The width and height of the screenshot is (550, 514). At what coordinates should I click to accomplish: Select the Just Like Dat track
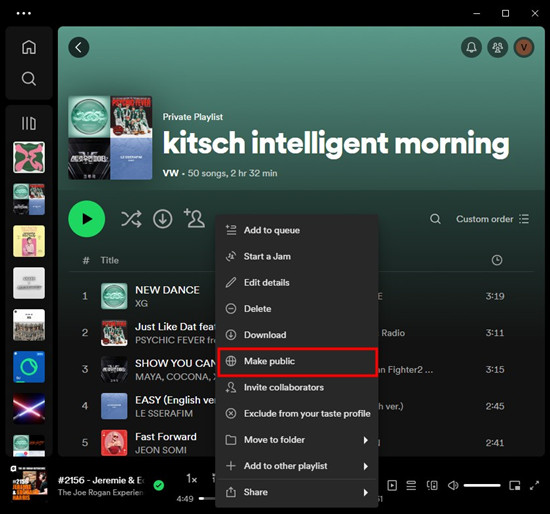175,327
